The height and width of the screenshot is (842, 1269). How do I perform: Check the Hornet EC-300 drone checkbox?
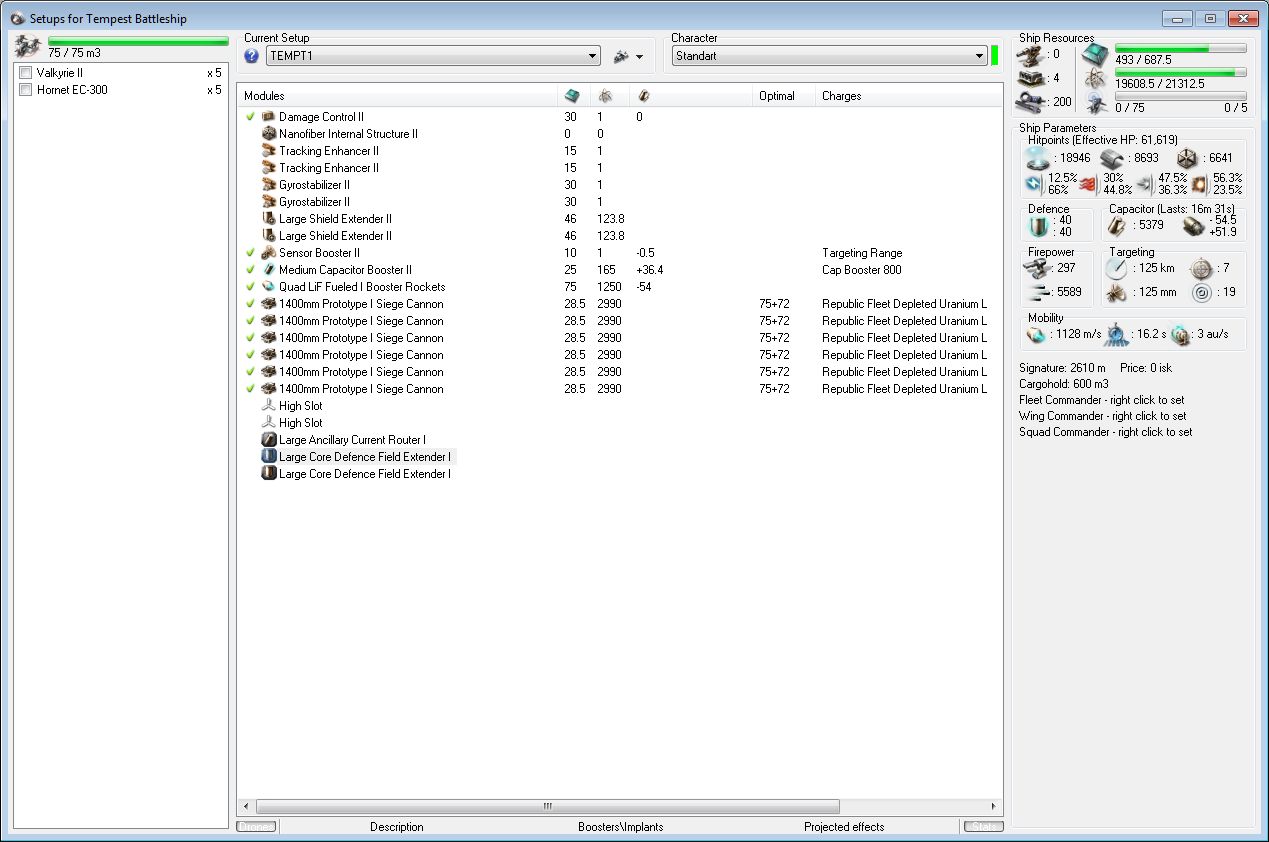[x=26, y=90]
